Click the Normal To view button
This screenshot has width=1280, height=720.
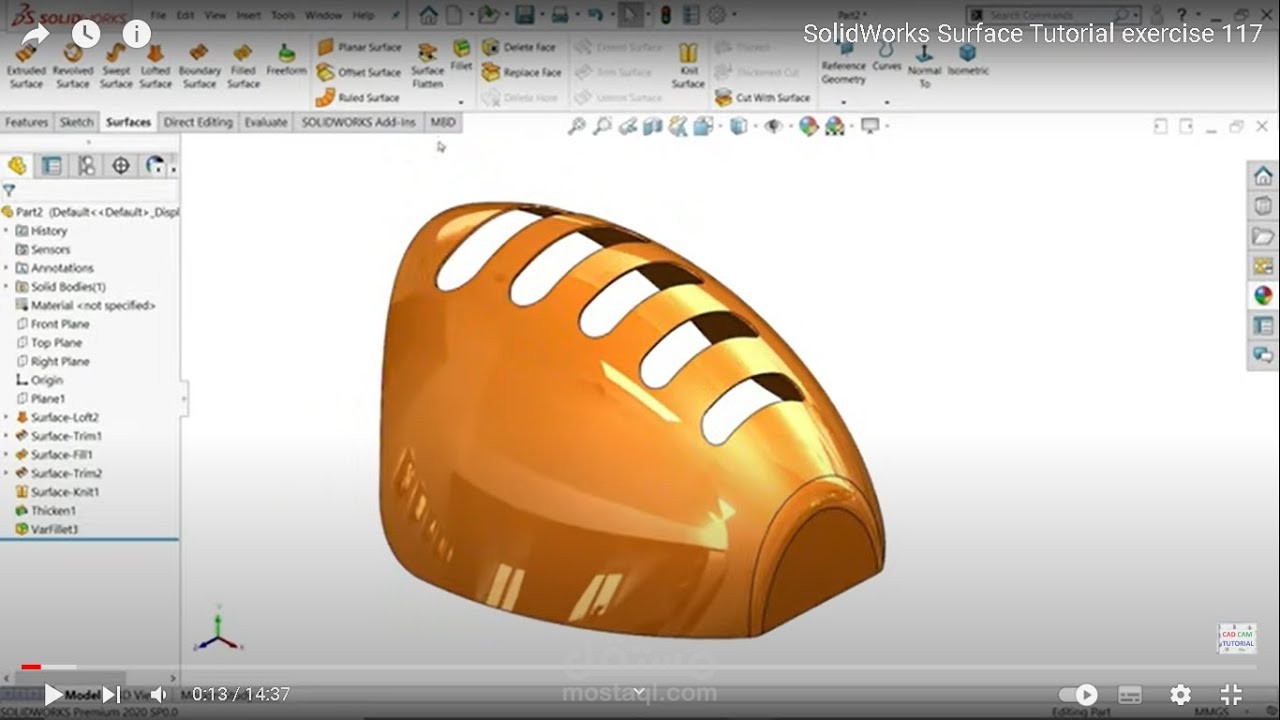924,66
